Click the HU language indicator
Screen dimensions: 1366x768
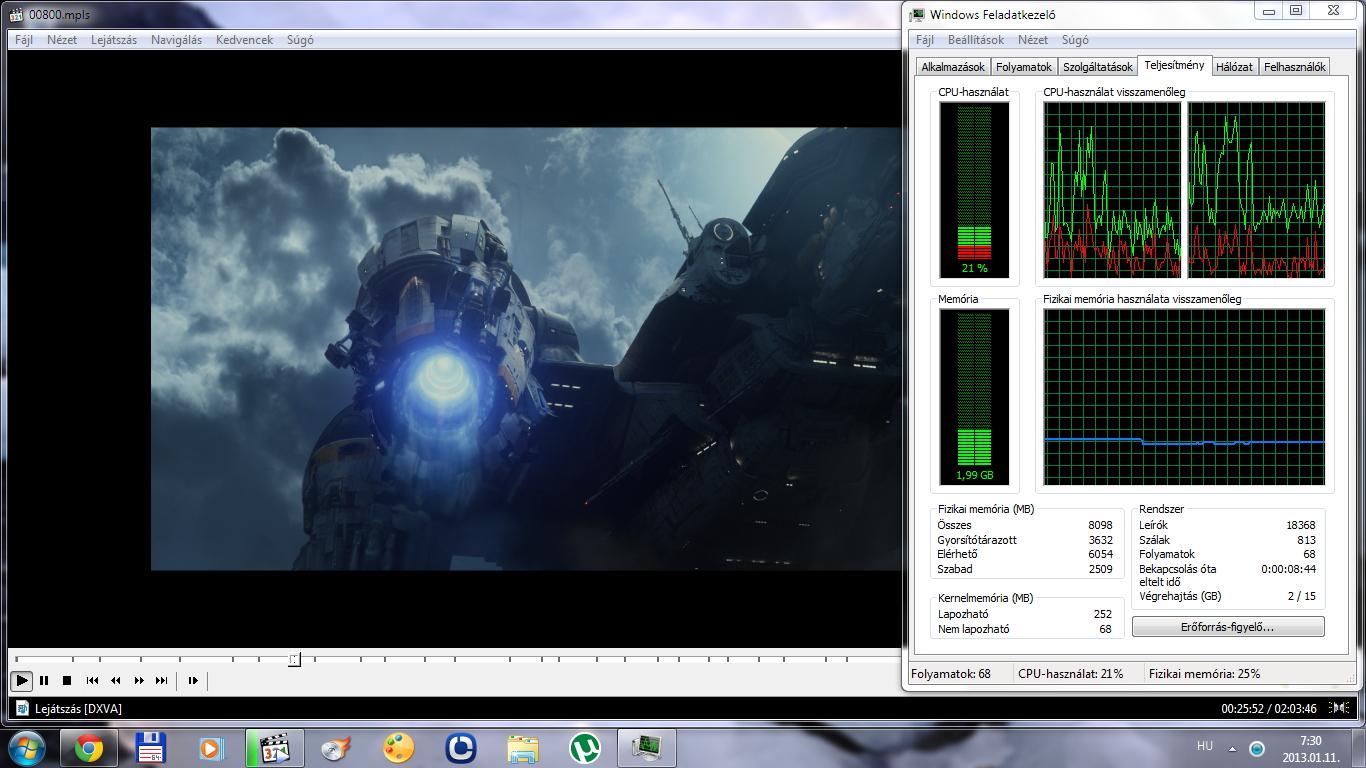point(1205,746)
